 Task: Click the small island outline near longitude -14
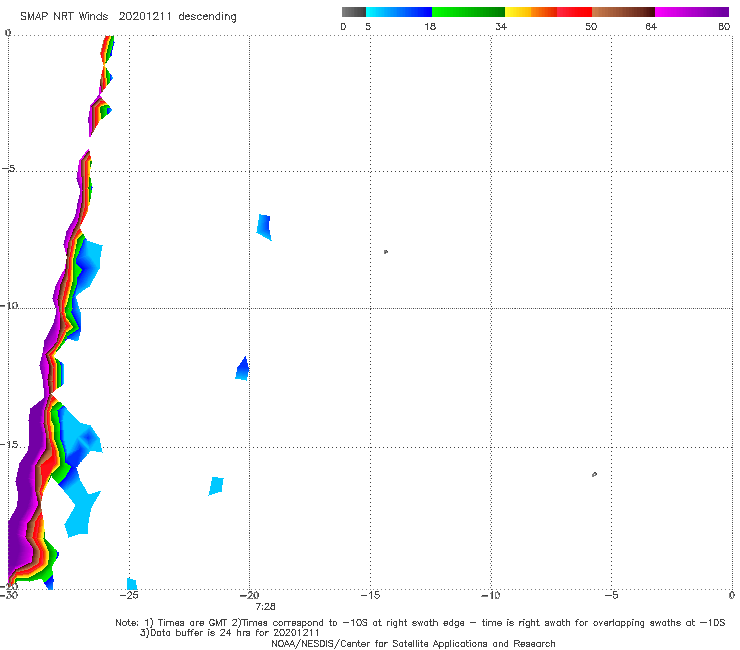(x=386, y=252)
